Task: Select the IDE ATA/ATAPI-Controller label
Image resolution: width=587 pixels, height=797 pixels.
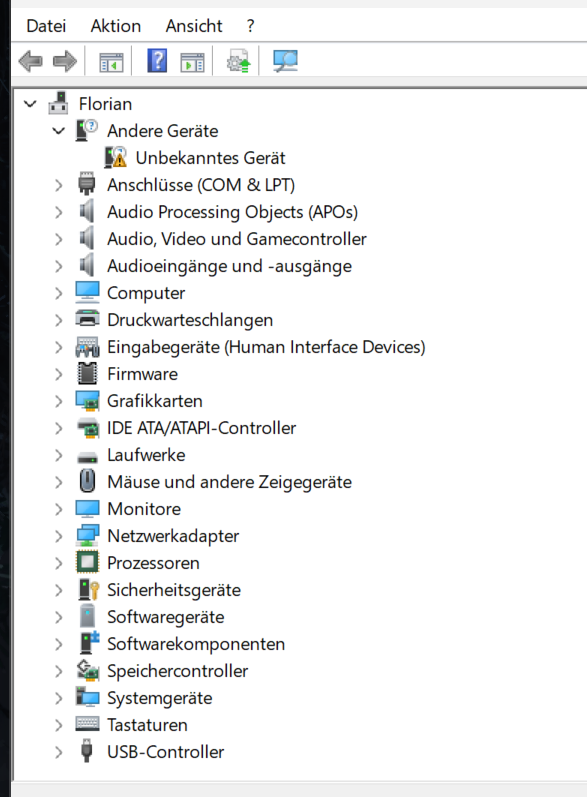Action: point(201,427)
